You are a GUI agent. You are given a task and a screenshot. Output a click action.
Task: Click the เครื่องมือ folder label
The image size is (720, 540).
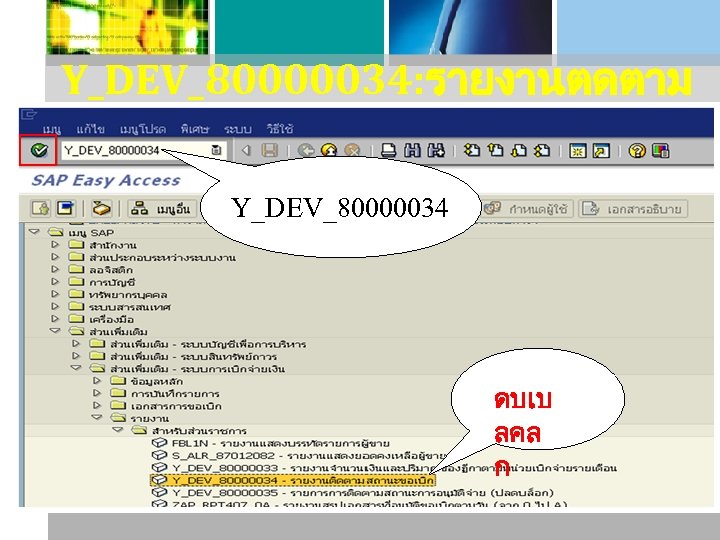[112, 319]
